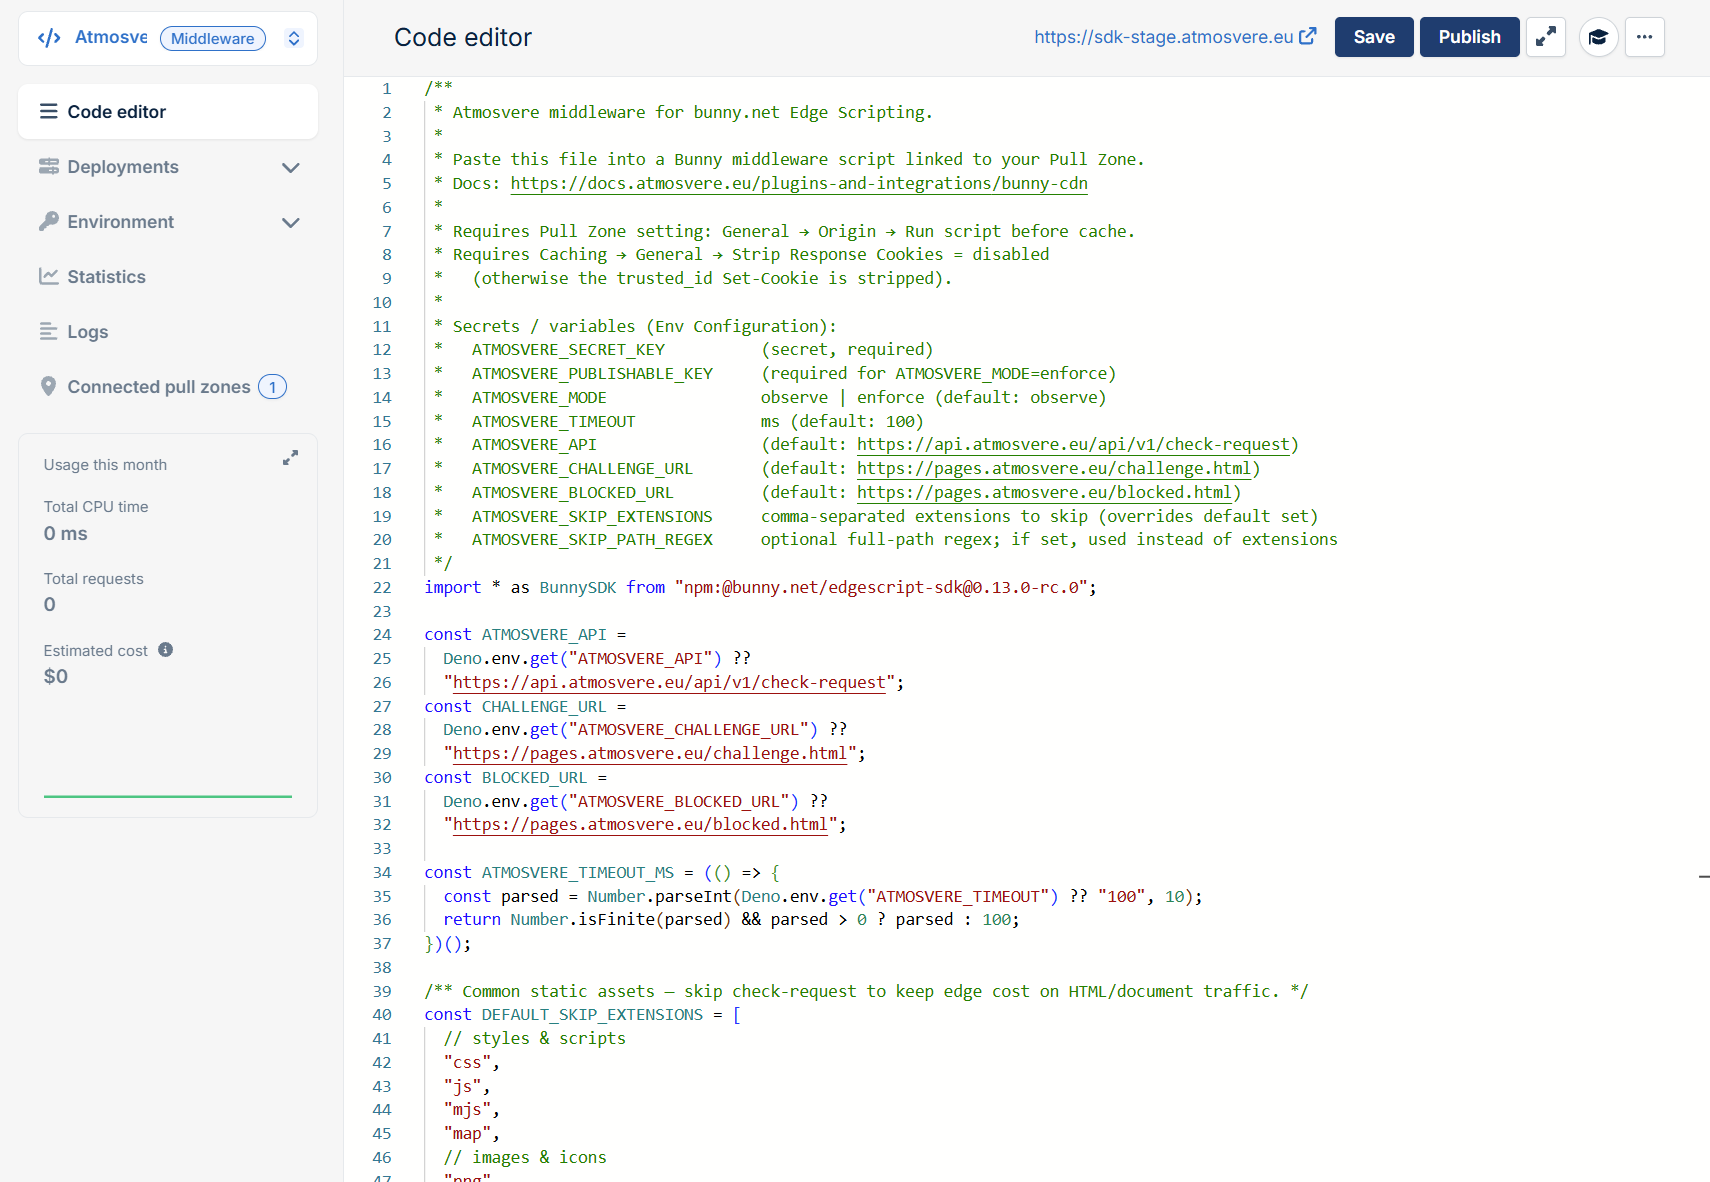Click the import statement on line 22

coord(760,588)
